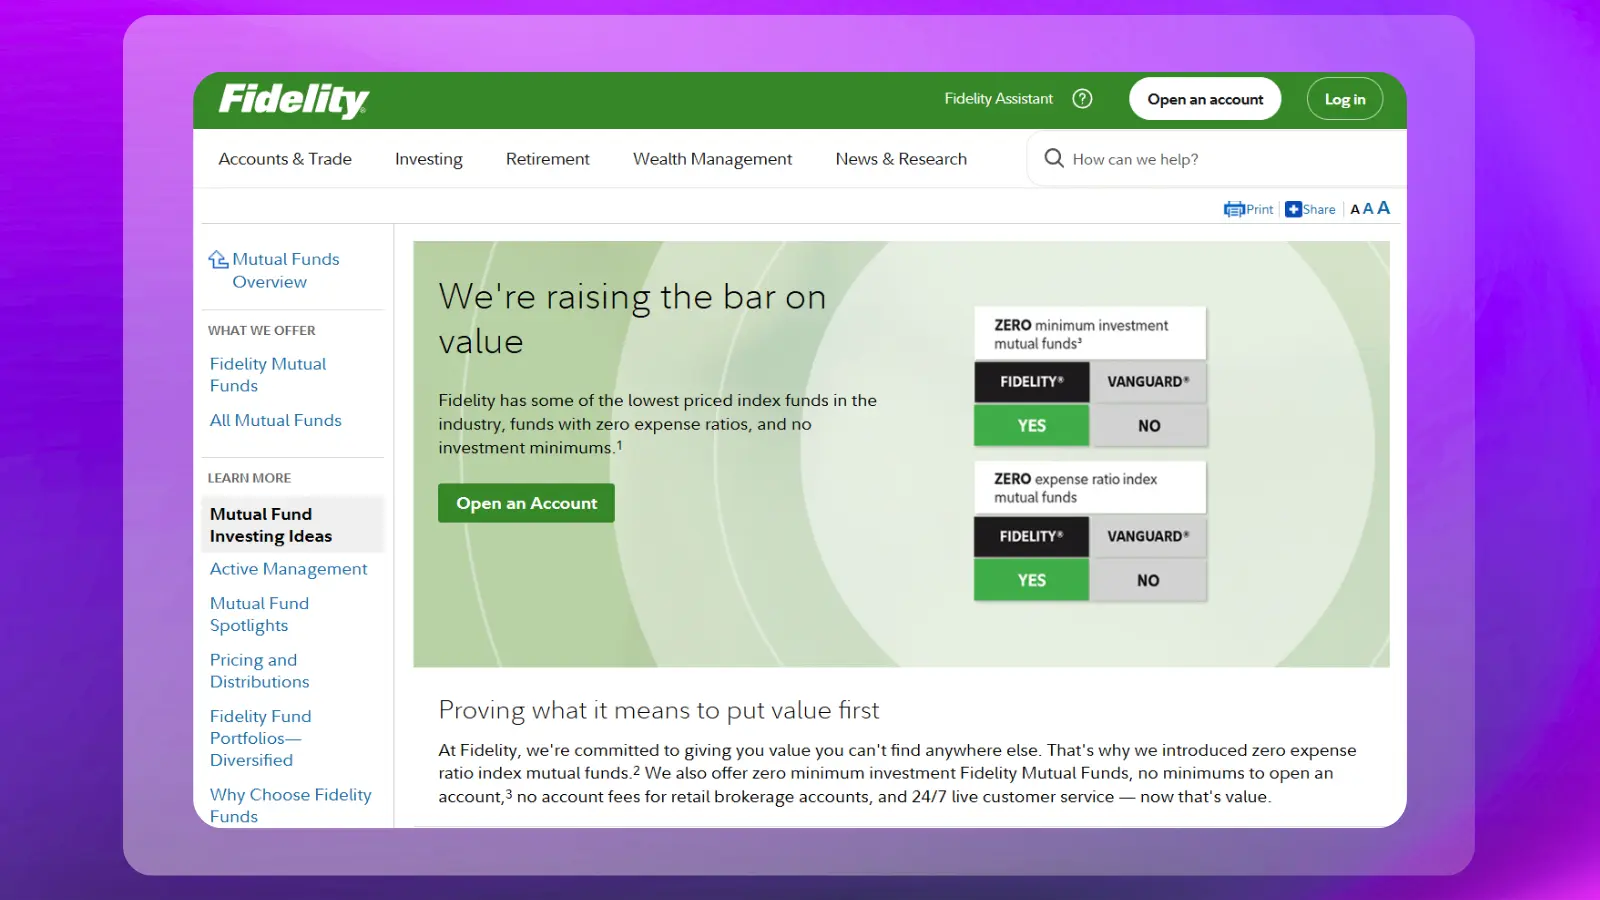The height and width of the screenshot is (900, 1600).
Task: Open Pricing and Distributions link
Action: 259,671
